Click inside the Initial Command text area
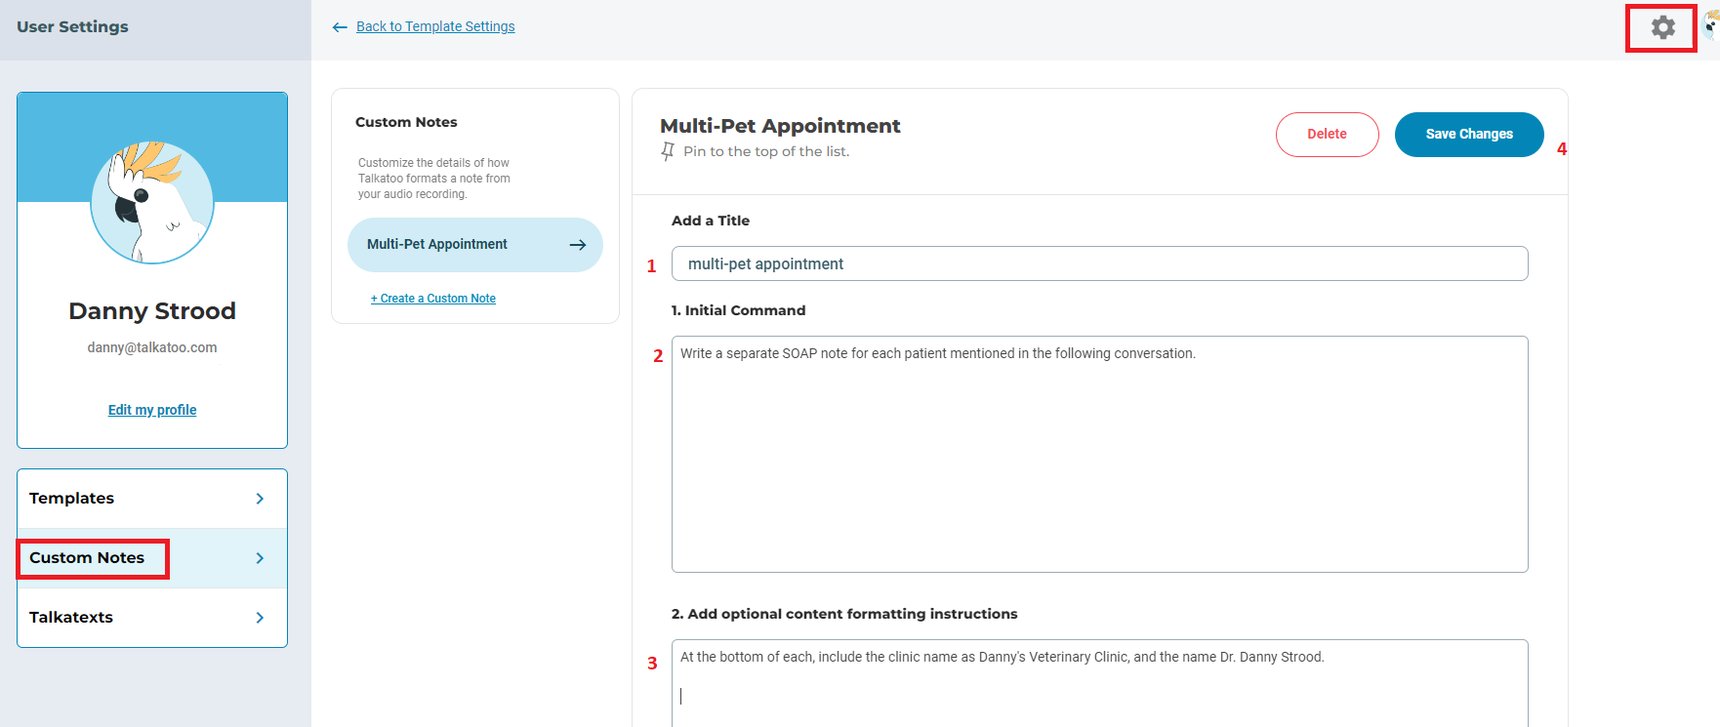The image size is (1720, 727). point(1100,455)
